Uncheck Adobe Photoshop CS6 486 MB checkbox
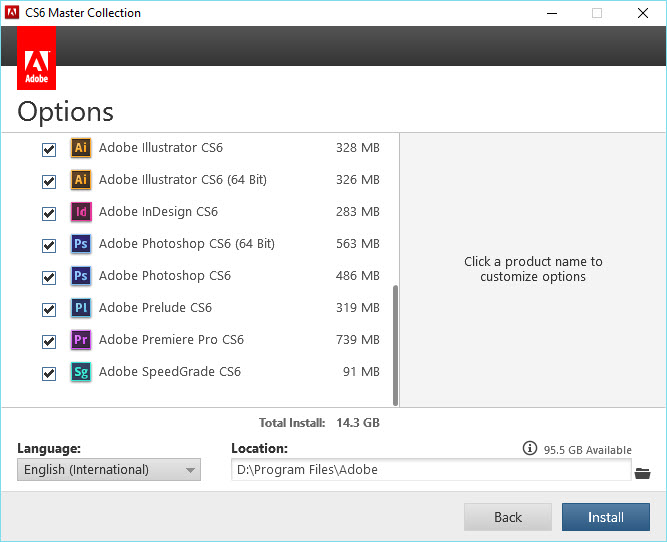This screenshot has height=542, width=667. [49, 278]
